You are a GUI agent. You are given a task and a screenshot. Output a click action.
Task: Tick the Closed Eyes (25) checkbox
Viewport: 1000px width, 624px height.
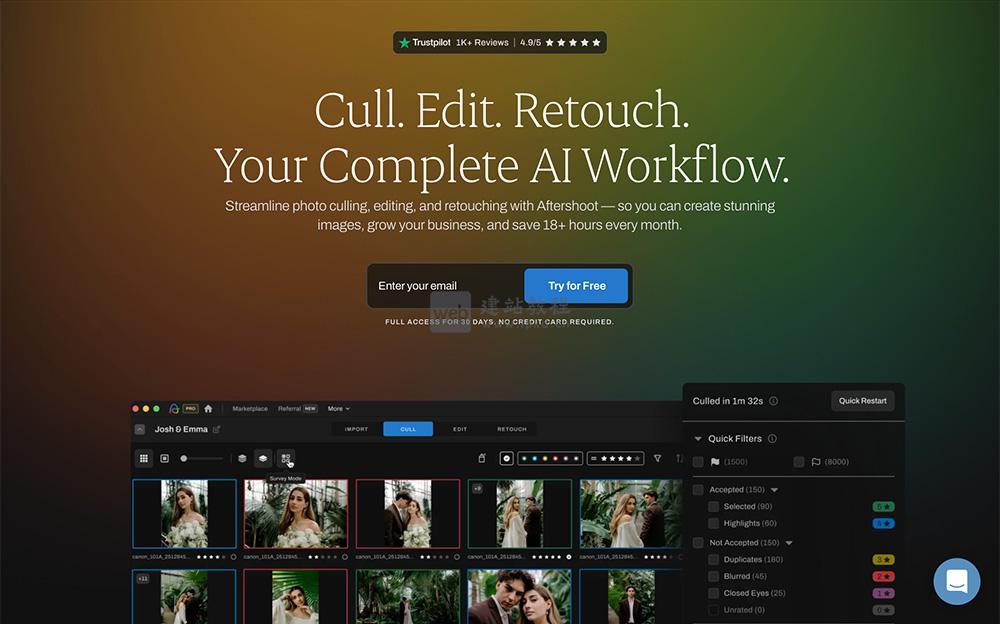pos(714,593)
